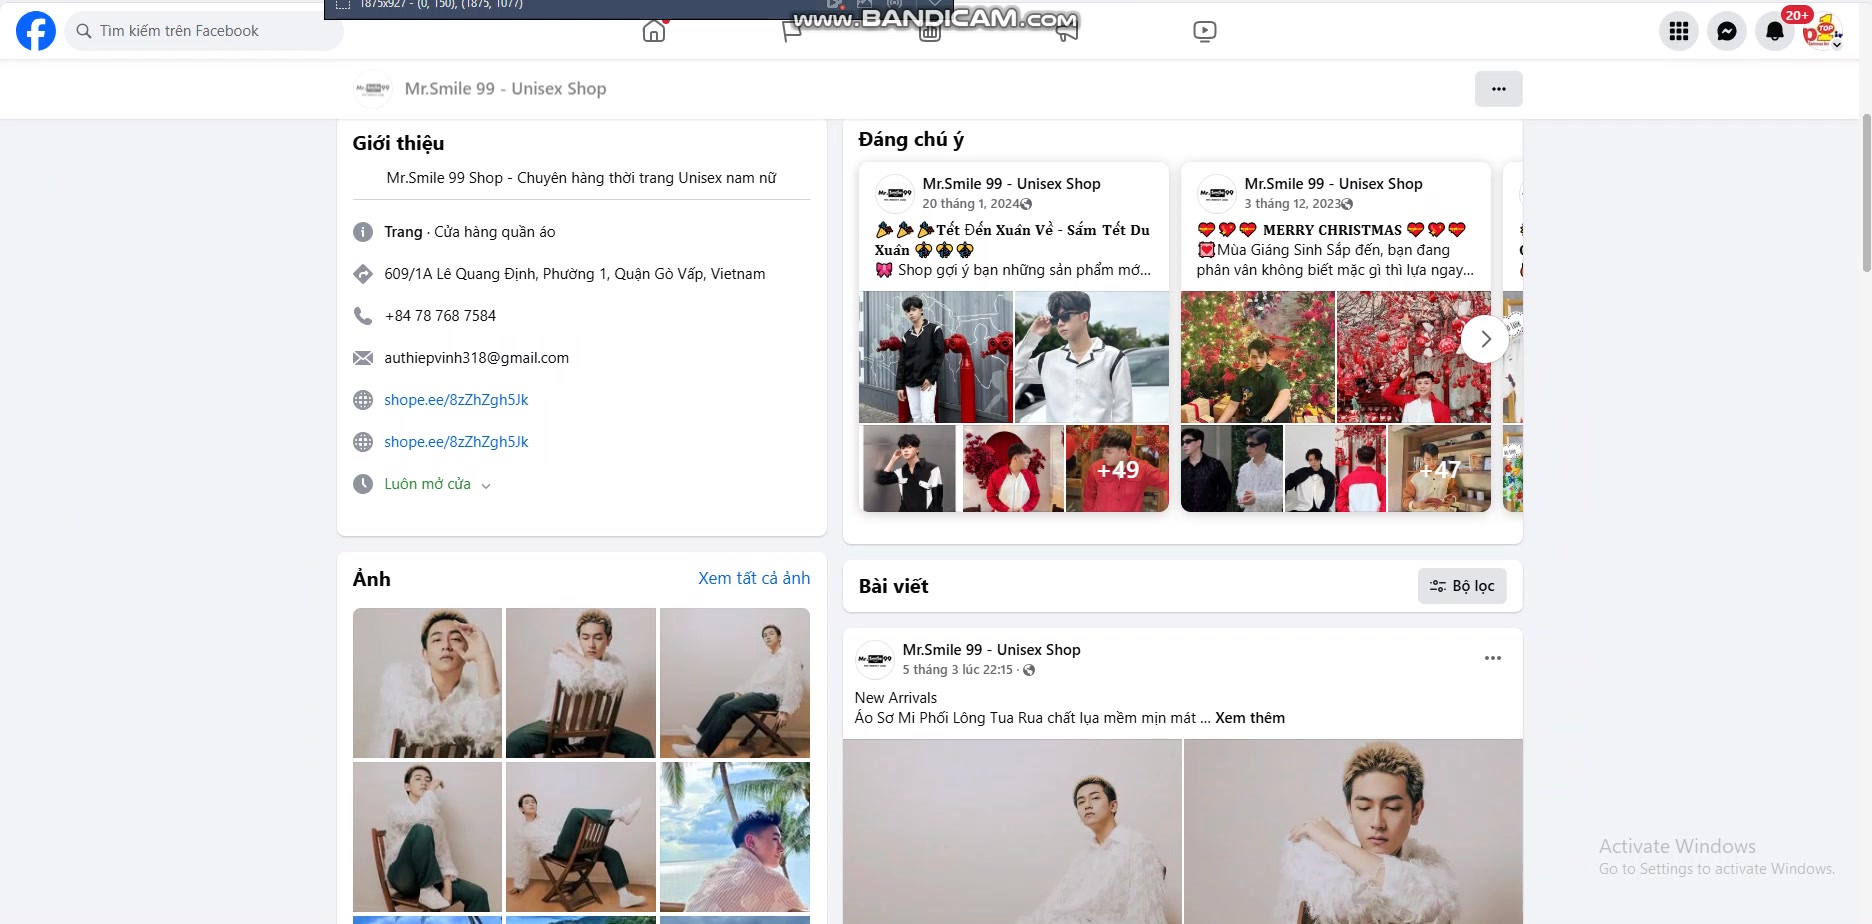
Task: Open the post options menu on New Arrivals post
Action: click(1493, 657)
